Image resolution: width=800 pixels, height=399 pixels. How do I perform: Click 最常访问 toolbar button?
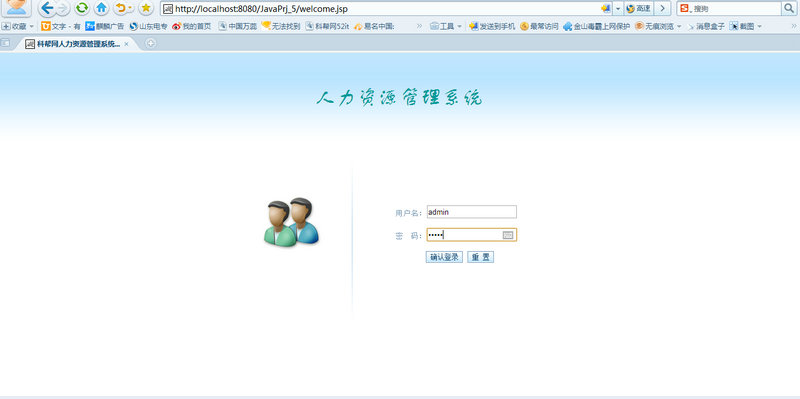pos(539,26)
